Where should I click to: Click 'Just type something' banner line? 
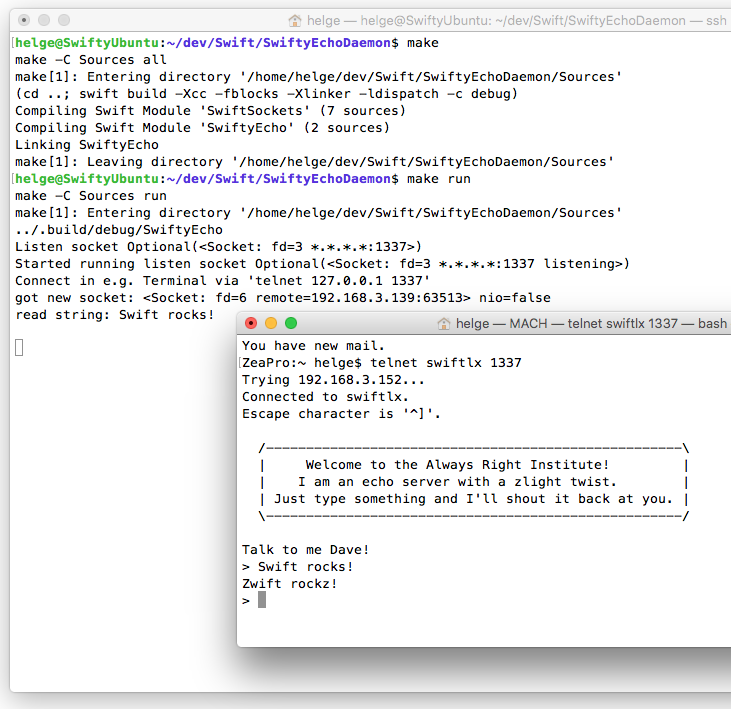point(474,499)
